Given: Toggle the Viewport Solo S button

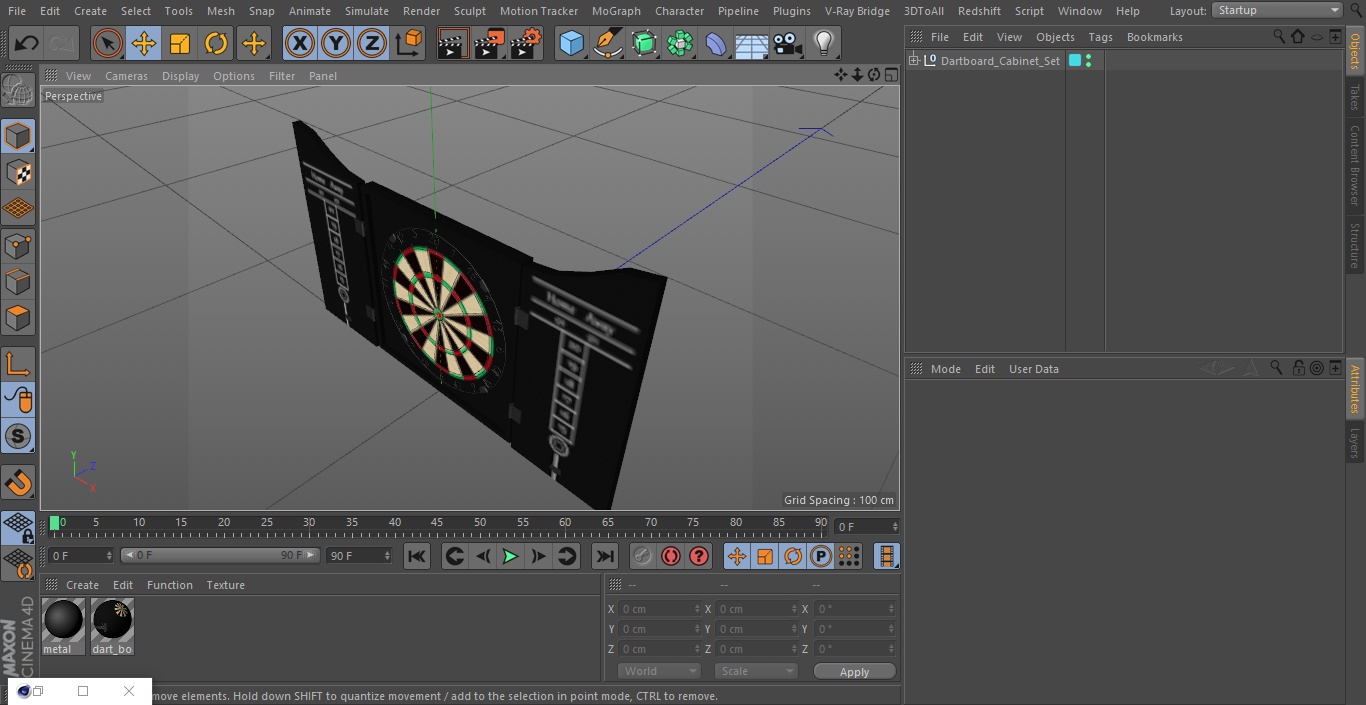Looking at the screenshot, I should click(18, 437).
